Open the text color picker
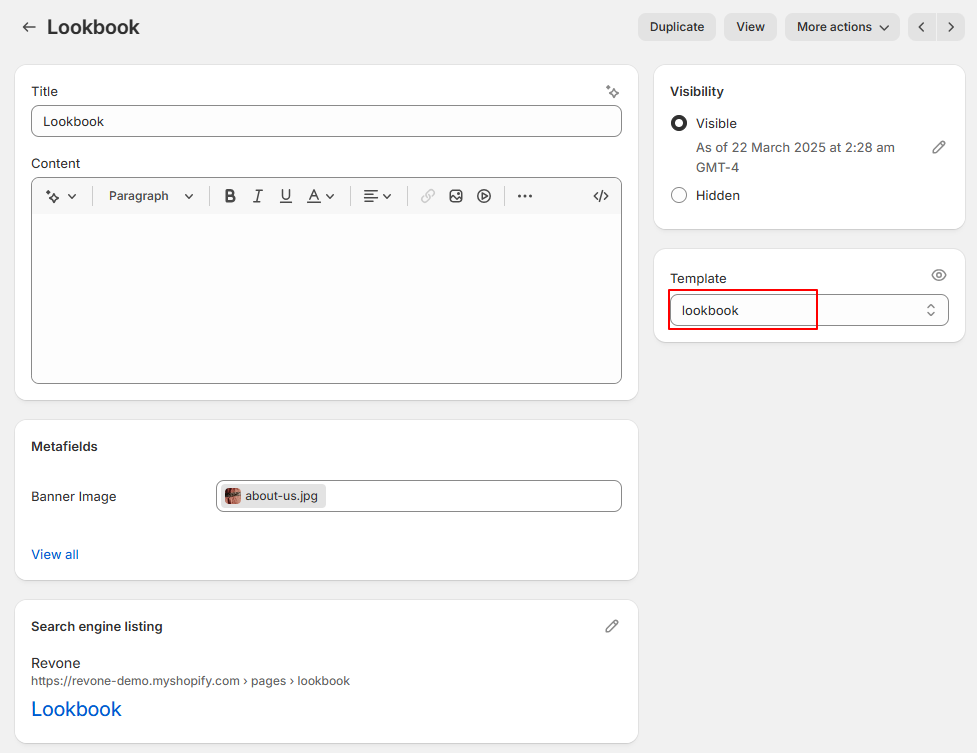Viewport: 977px width, 753px height. pos(320,196)
